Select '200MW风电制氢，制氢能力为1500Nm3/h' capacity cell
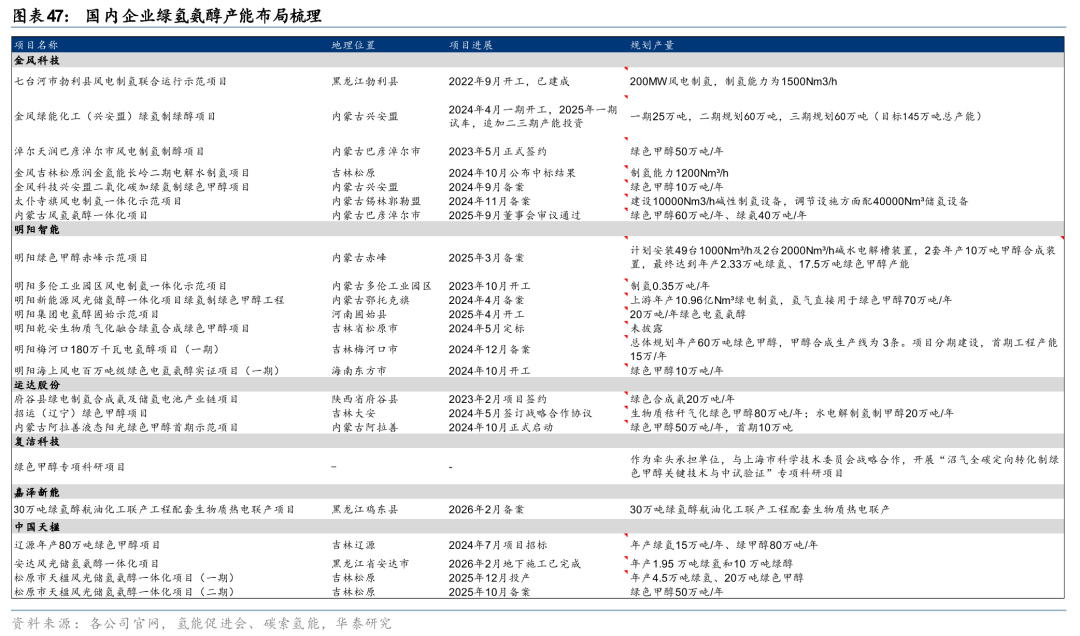The image size is (1080, 636). [x=734, y=81]
